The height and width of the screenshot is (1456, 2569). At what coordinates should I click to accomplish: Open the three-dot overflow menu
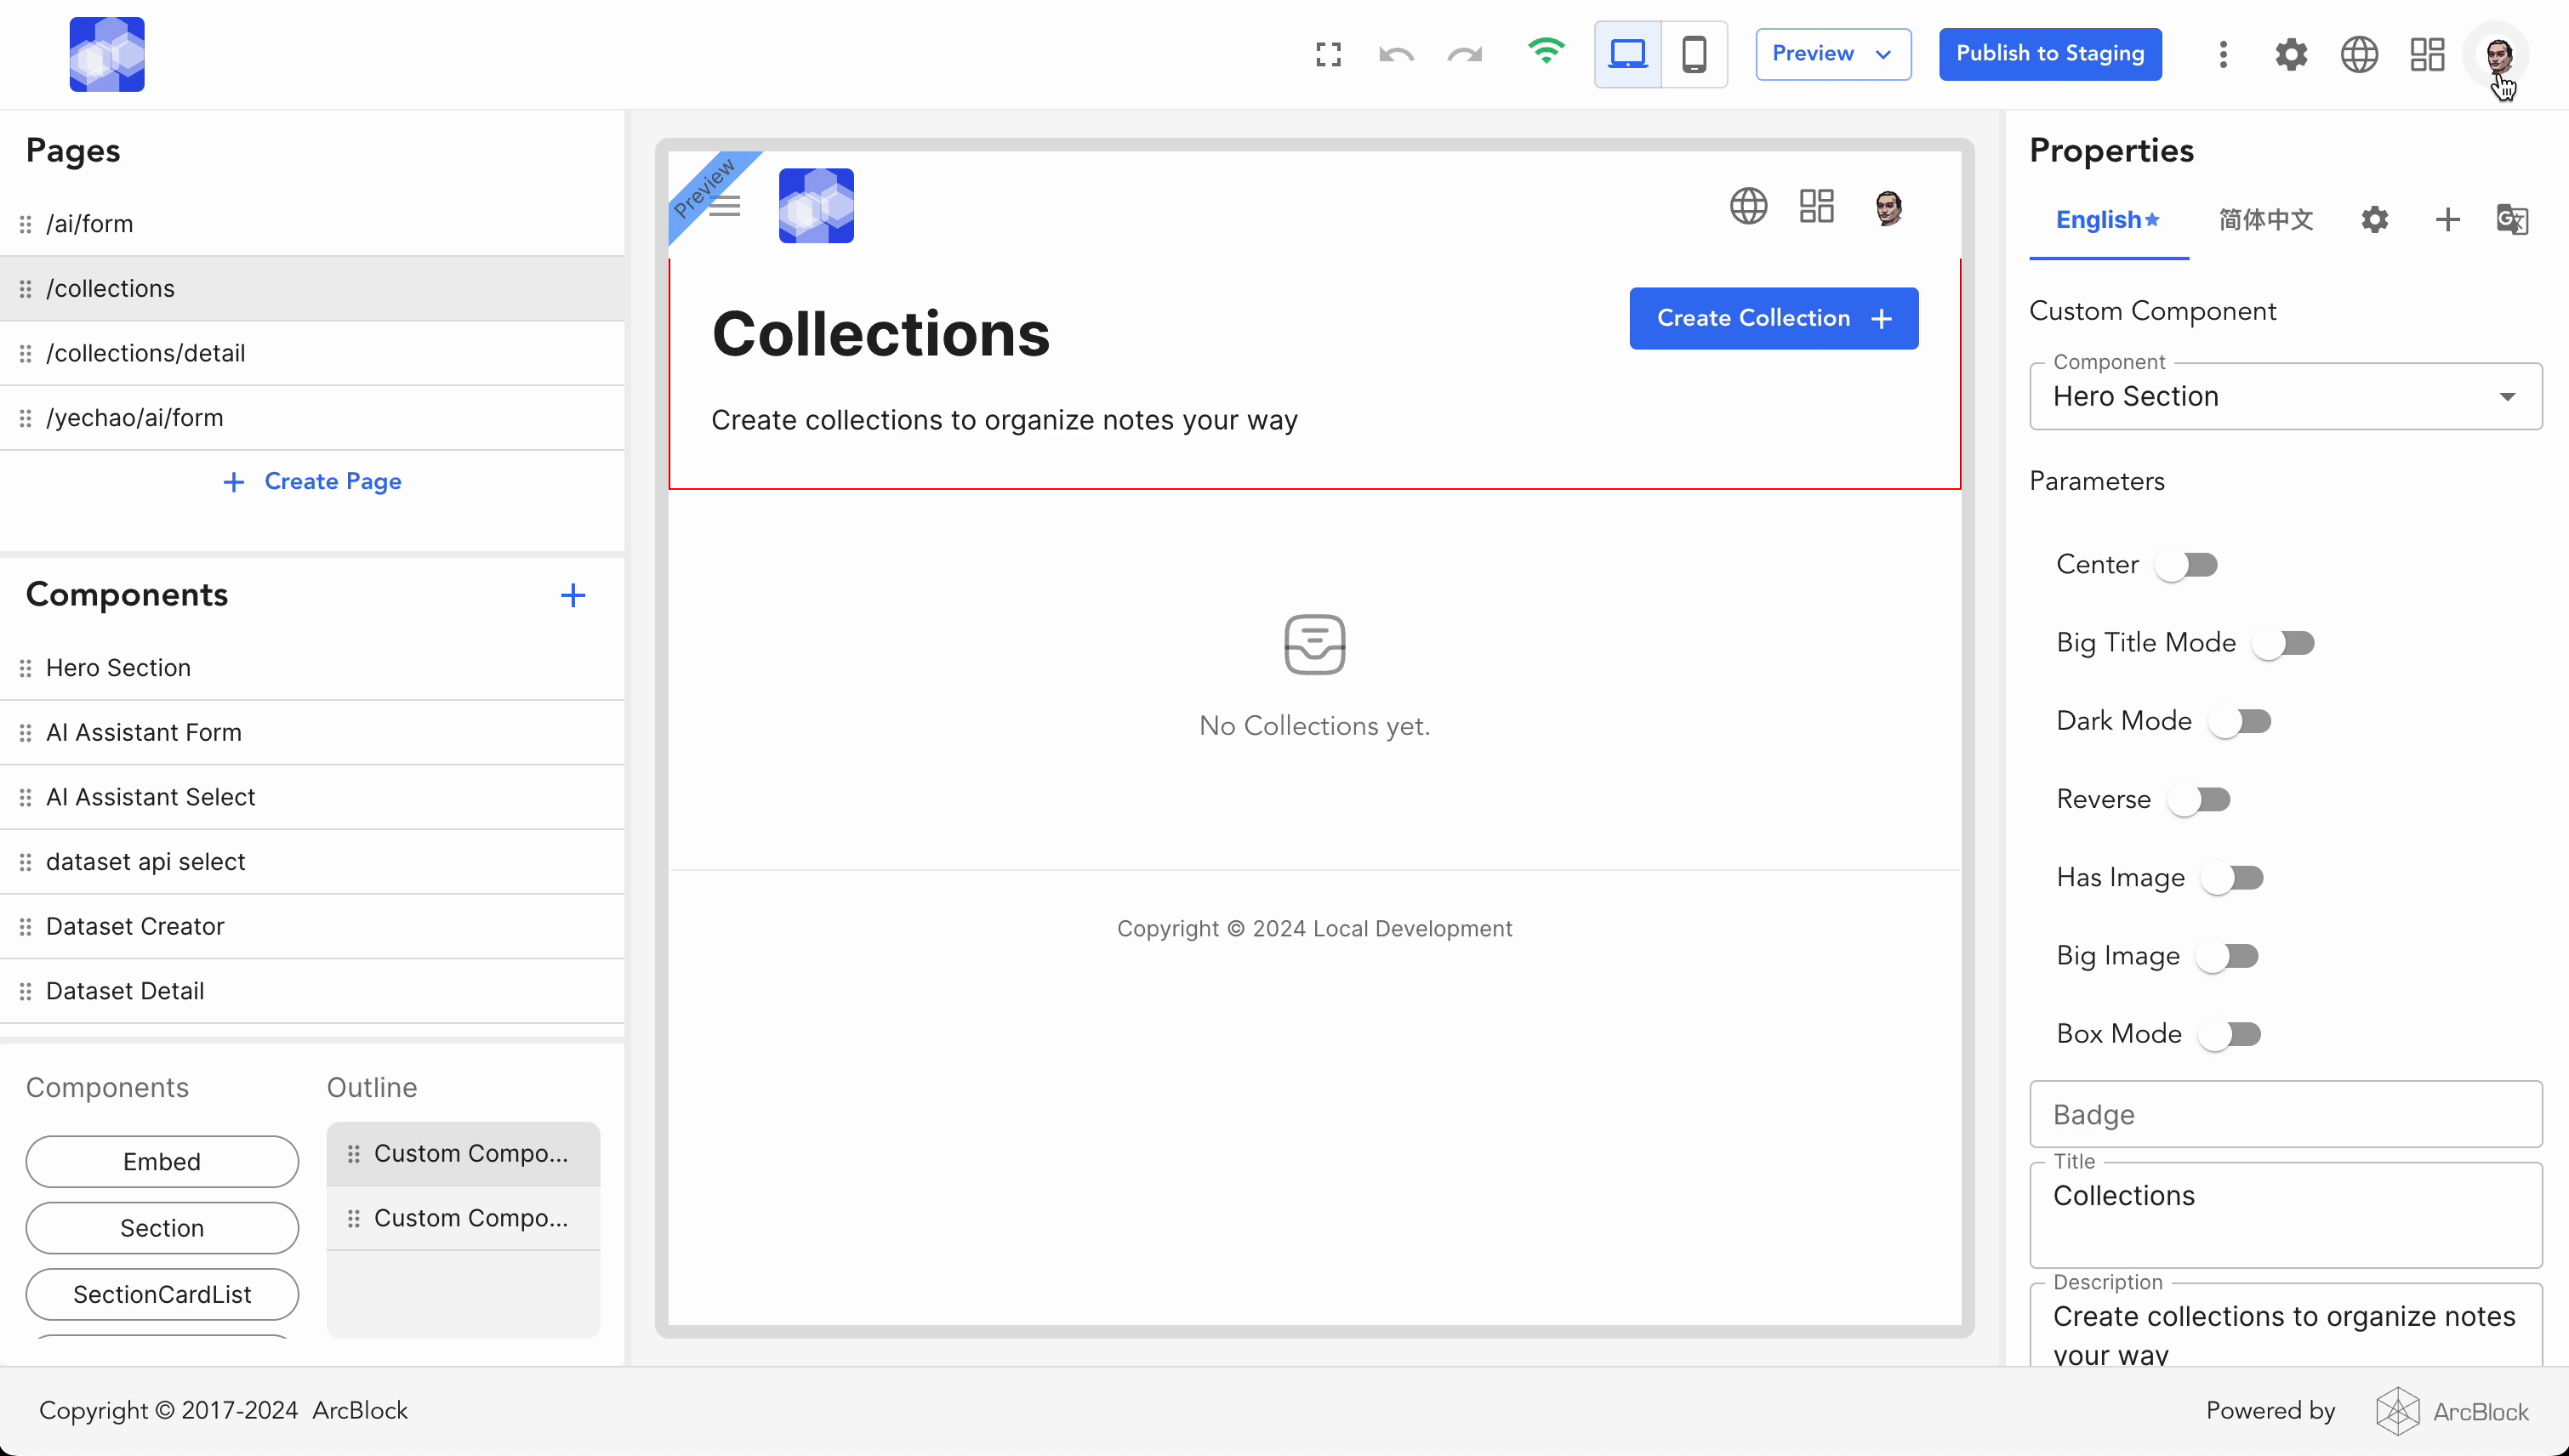pos(2223,54)
